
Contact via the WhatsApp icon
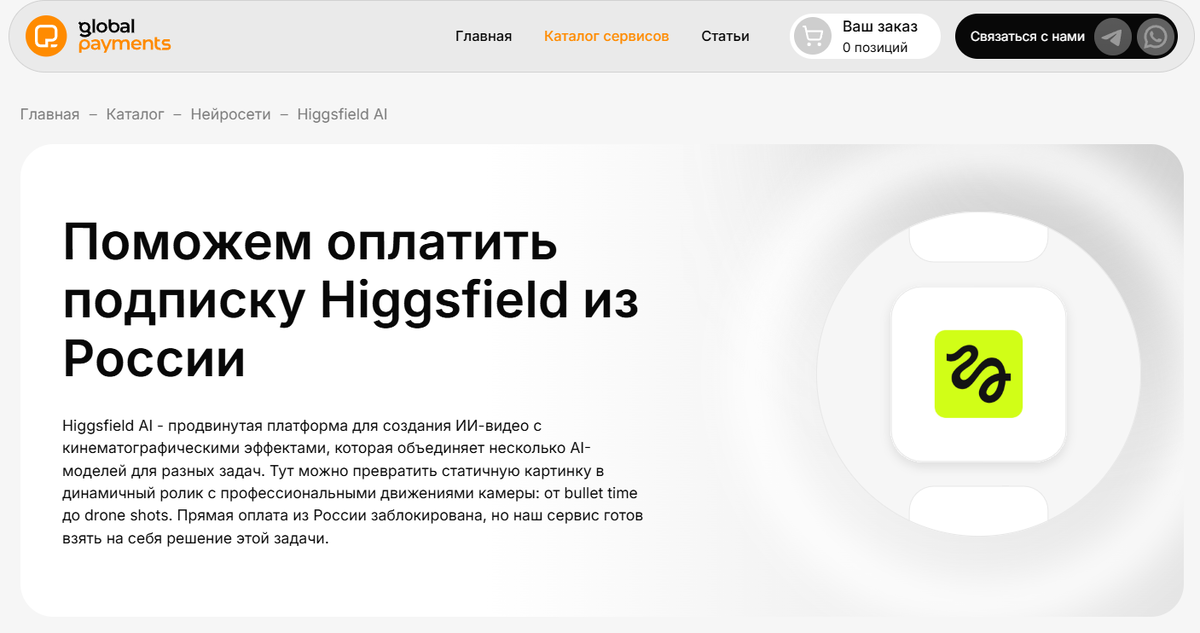[x=1156, y=37]
